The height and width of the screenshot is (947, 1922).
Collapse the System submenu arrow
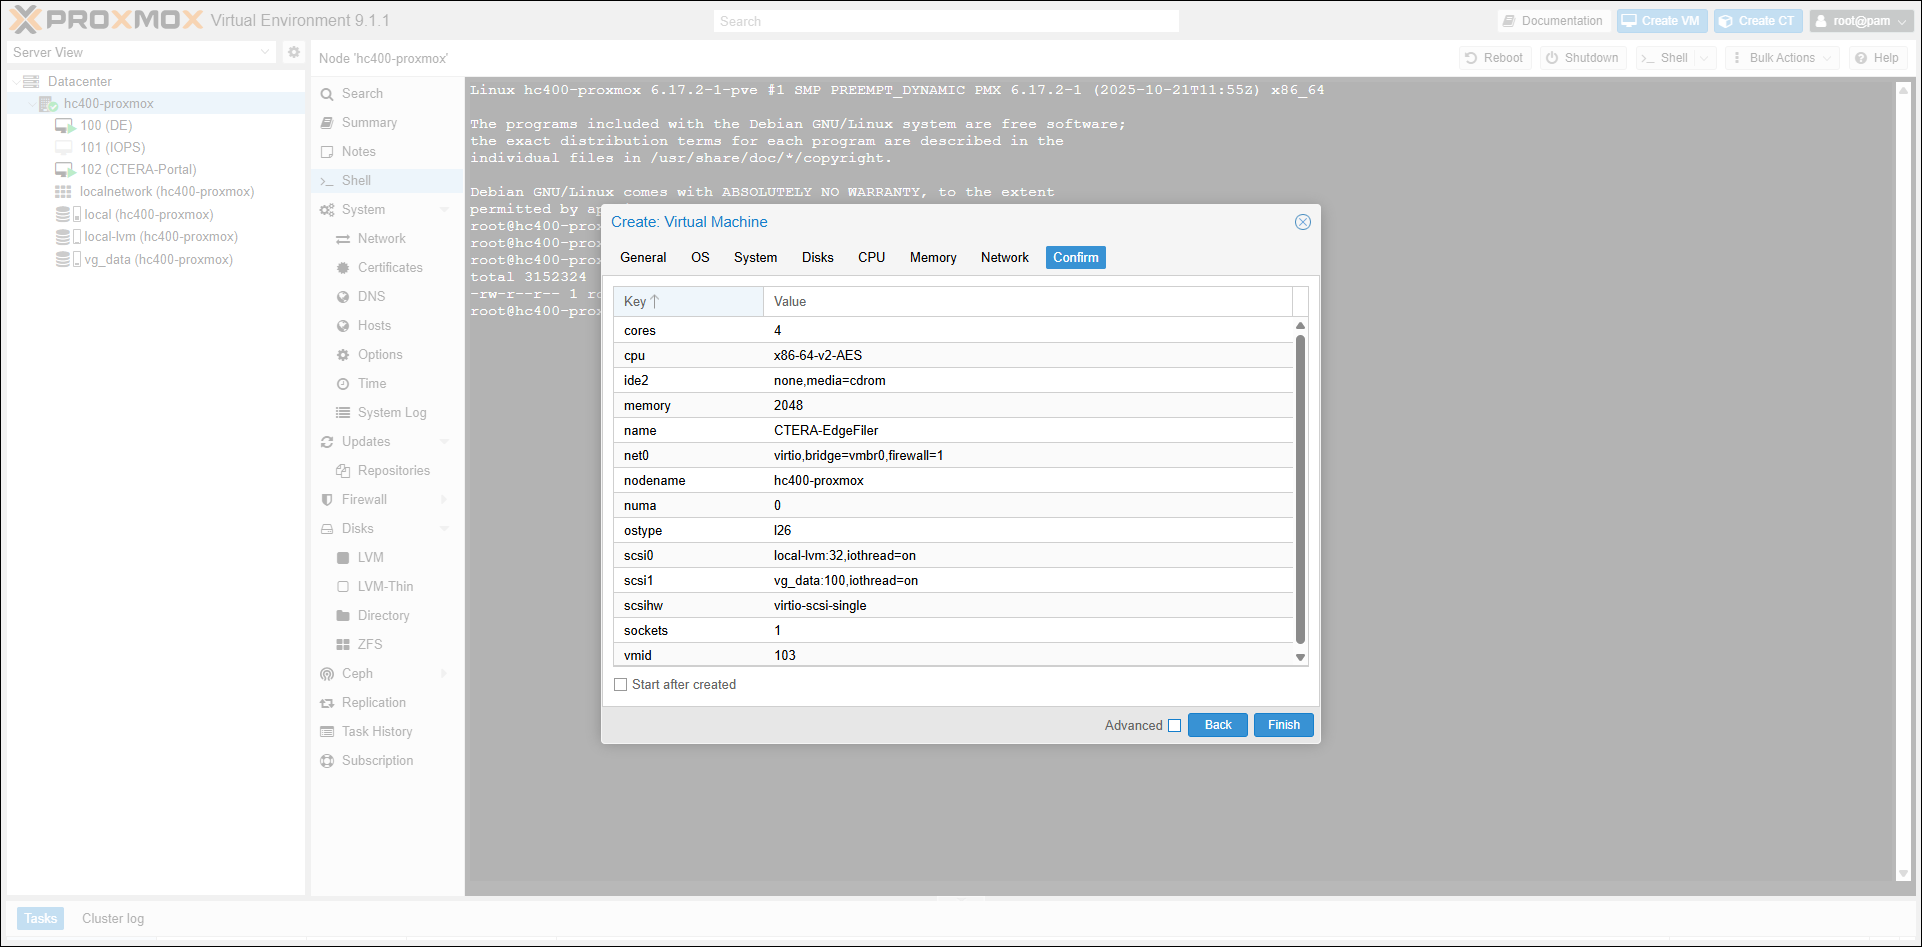click(x=444, y=210)
